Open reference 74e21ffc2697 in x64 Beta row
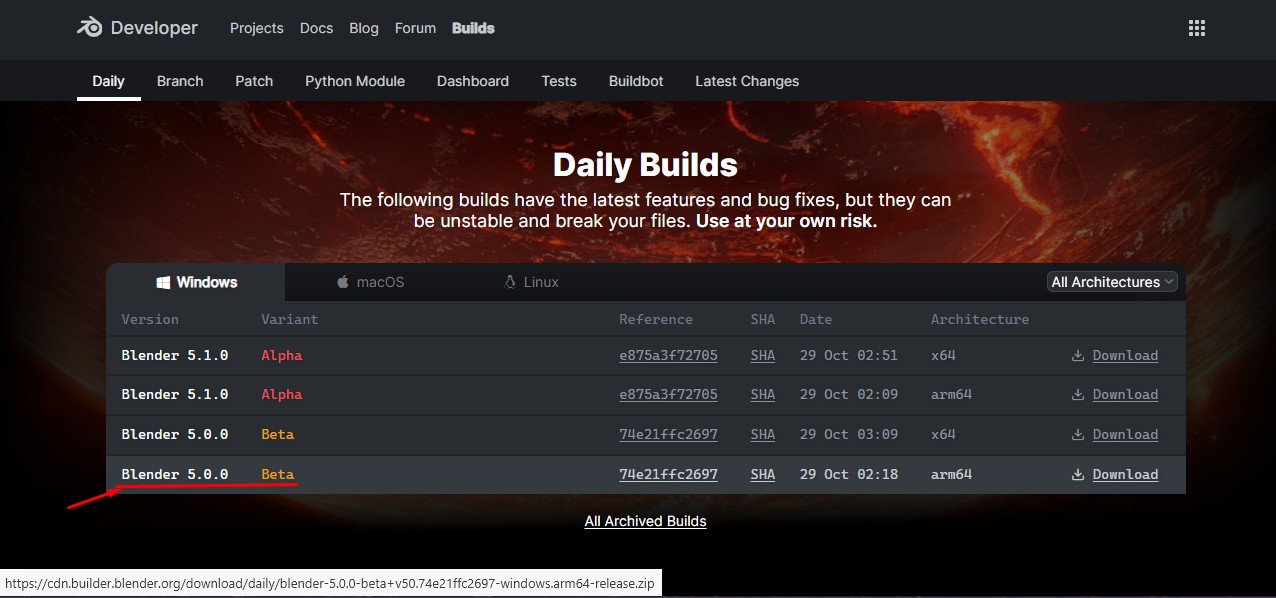The height and width of the screenshot is (598, 1276). 668,434
